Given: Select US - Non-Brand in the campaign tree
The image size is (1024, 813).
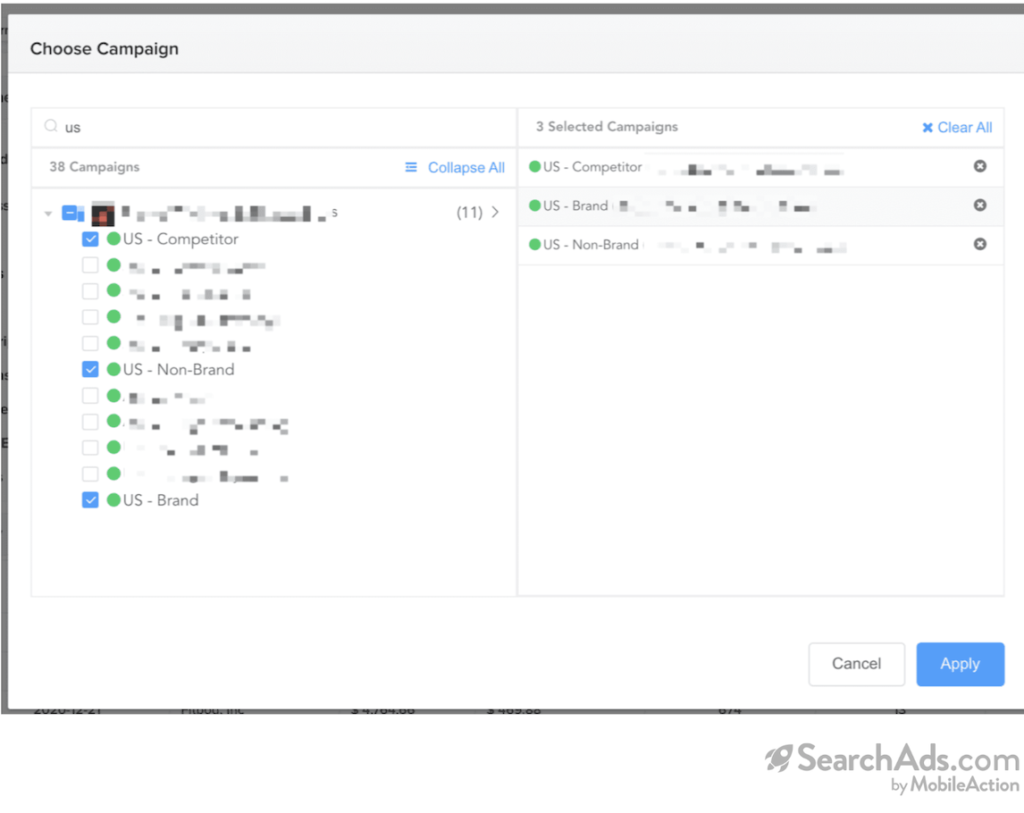Looking at the screenshot, I should [x=178, y=369].
